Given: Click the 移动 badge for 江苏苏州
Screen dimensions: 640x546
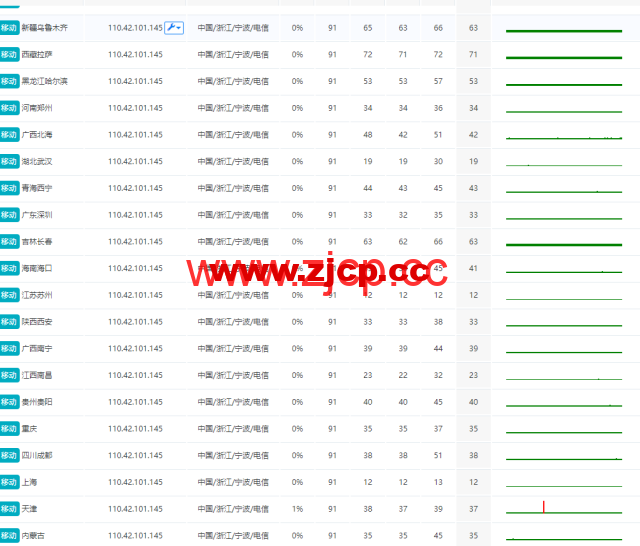Looking at the screenshot, I should coord(9,295).
